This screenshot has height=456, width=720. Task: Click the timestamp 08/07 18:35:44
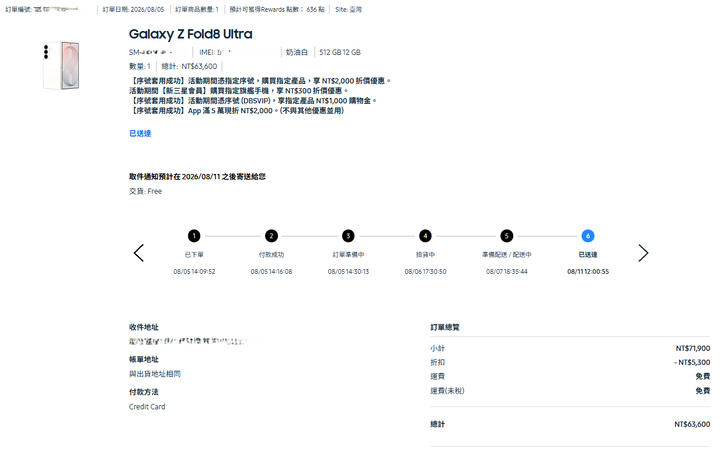pyautogui.click(x=506, y=271)
